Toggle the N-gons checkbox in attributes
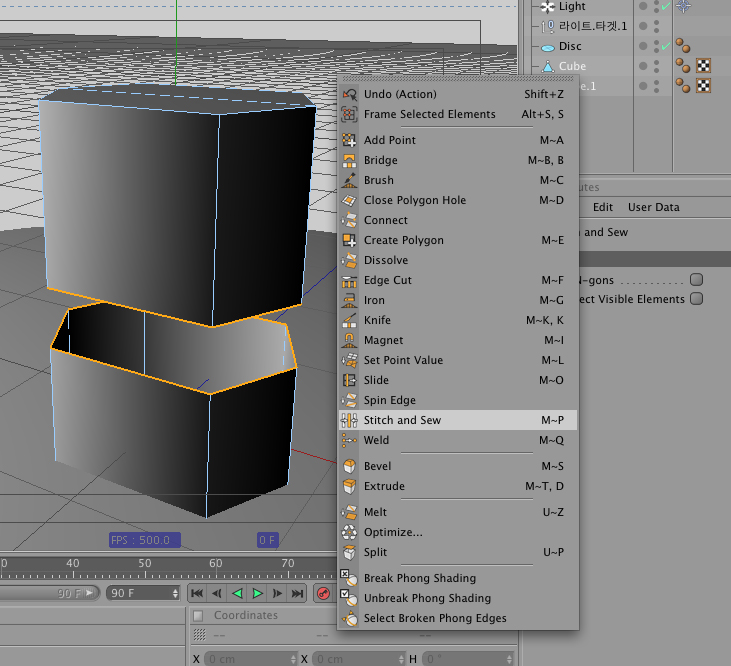The height and width of the screenshot is (666, 731). 697,280
